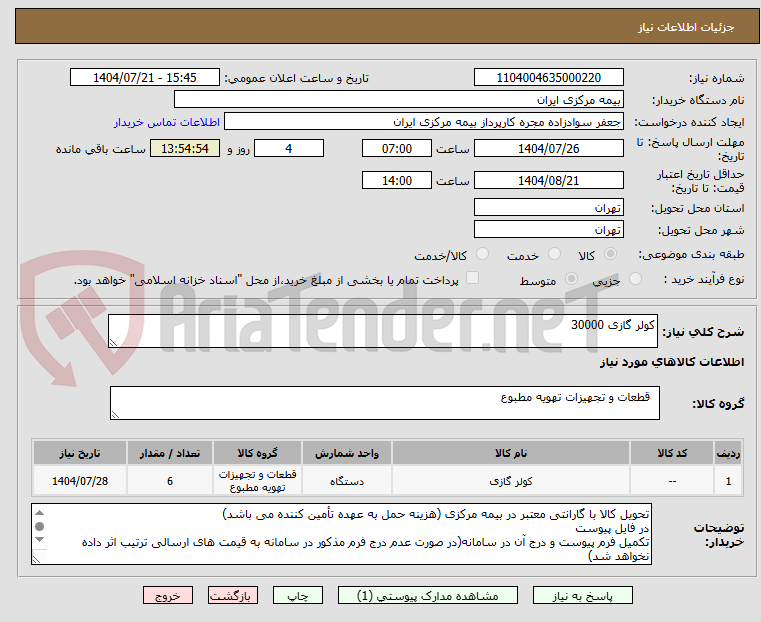
Task: Select the متوسط purchase type radio
Action: (572, 278)
